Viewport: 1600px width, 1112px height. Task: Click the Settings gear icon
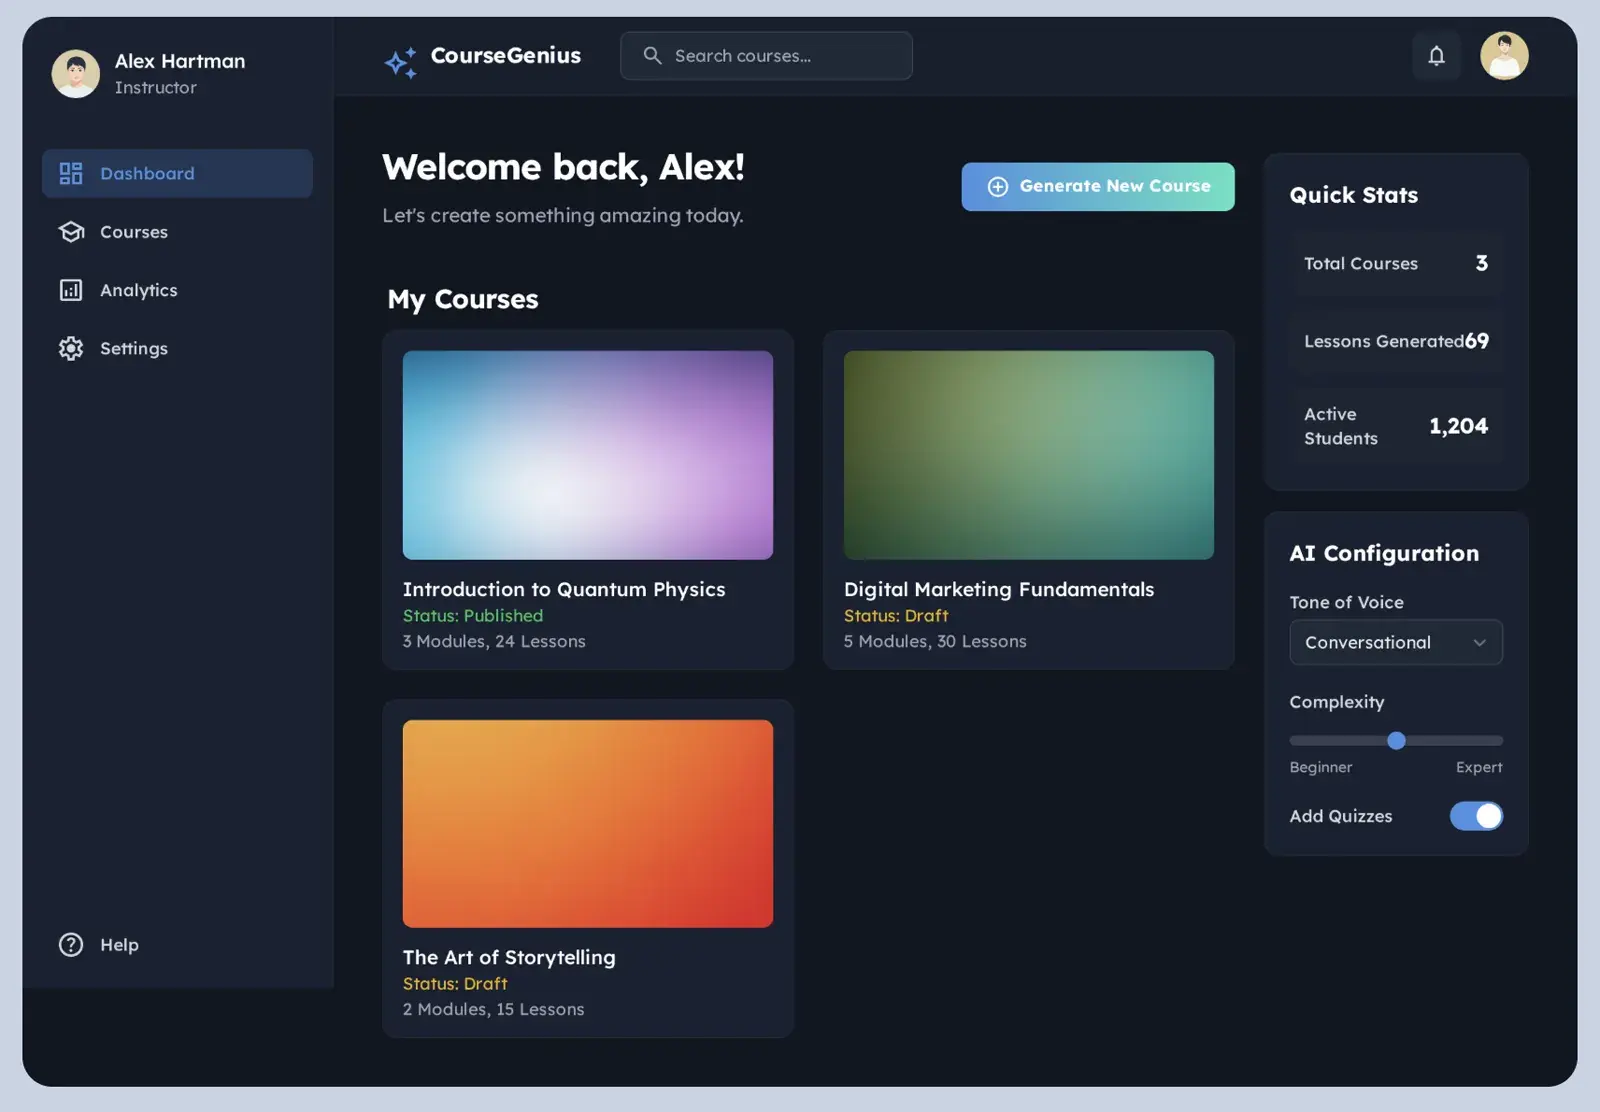coord(71,348)
